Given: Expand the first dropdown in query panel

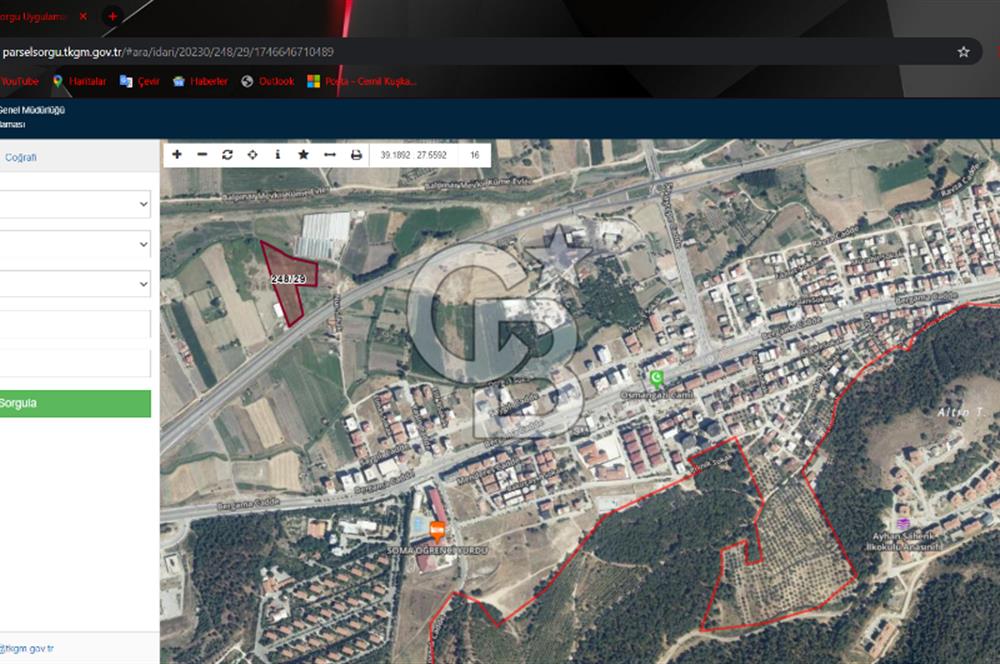Looking at the screenshot, I should click(75, 204).
